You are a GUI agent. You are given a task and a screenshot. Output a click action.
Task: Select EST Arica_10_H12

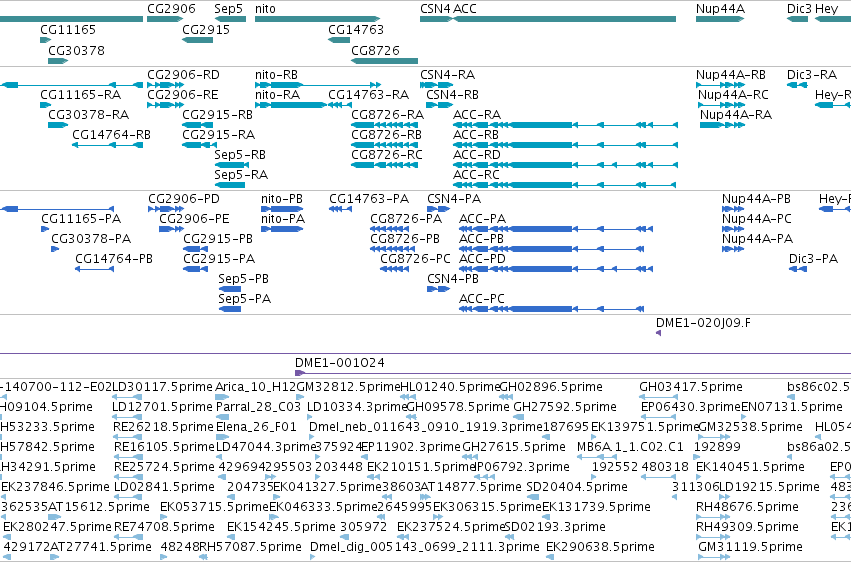(256, 387)
